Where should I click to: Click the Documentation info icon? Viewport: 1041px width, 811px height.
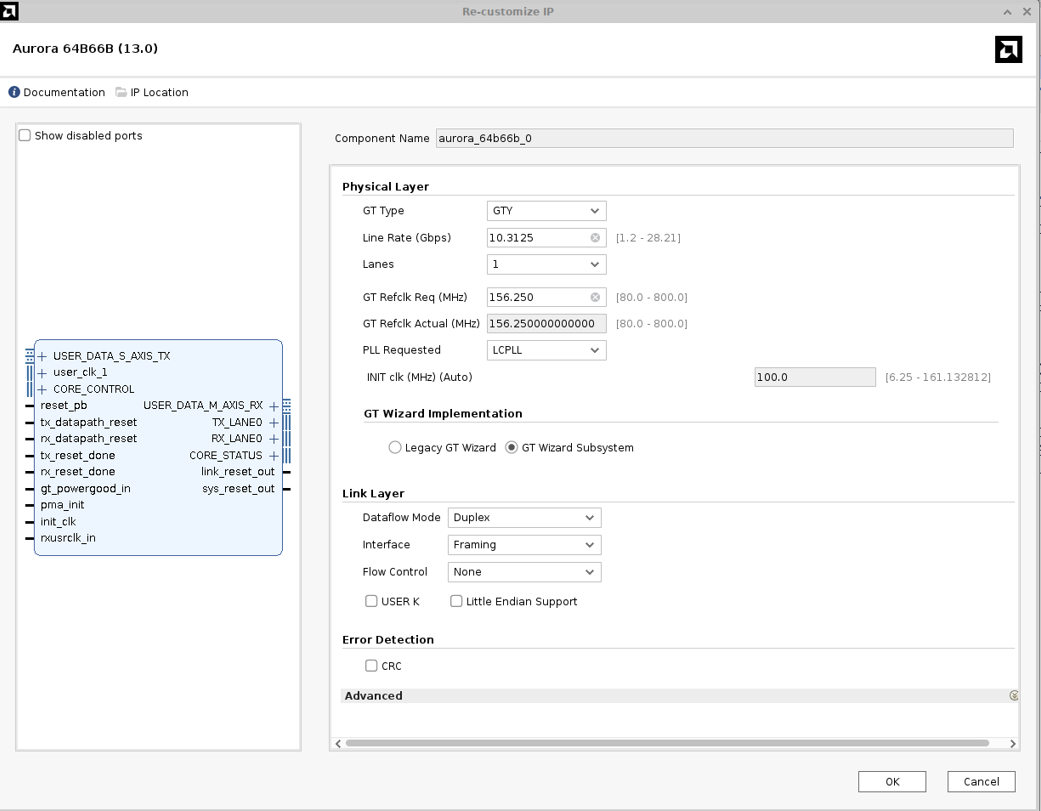pos(13,92)
